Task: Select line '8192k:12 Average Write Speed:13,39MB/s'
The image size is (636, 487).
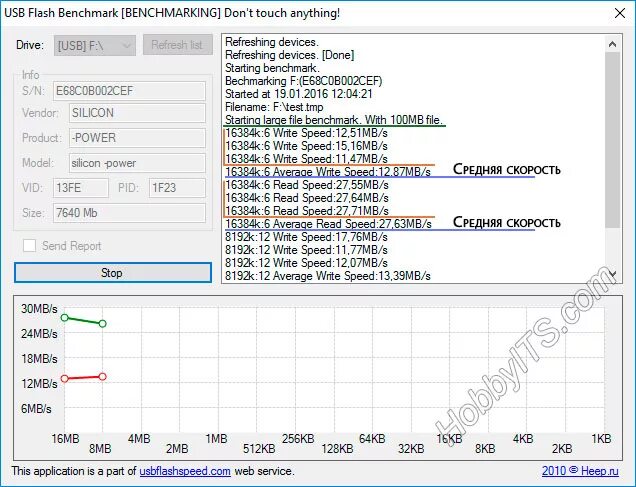Action: pos(328,276)
